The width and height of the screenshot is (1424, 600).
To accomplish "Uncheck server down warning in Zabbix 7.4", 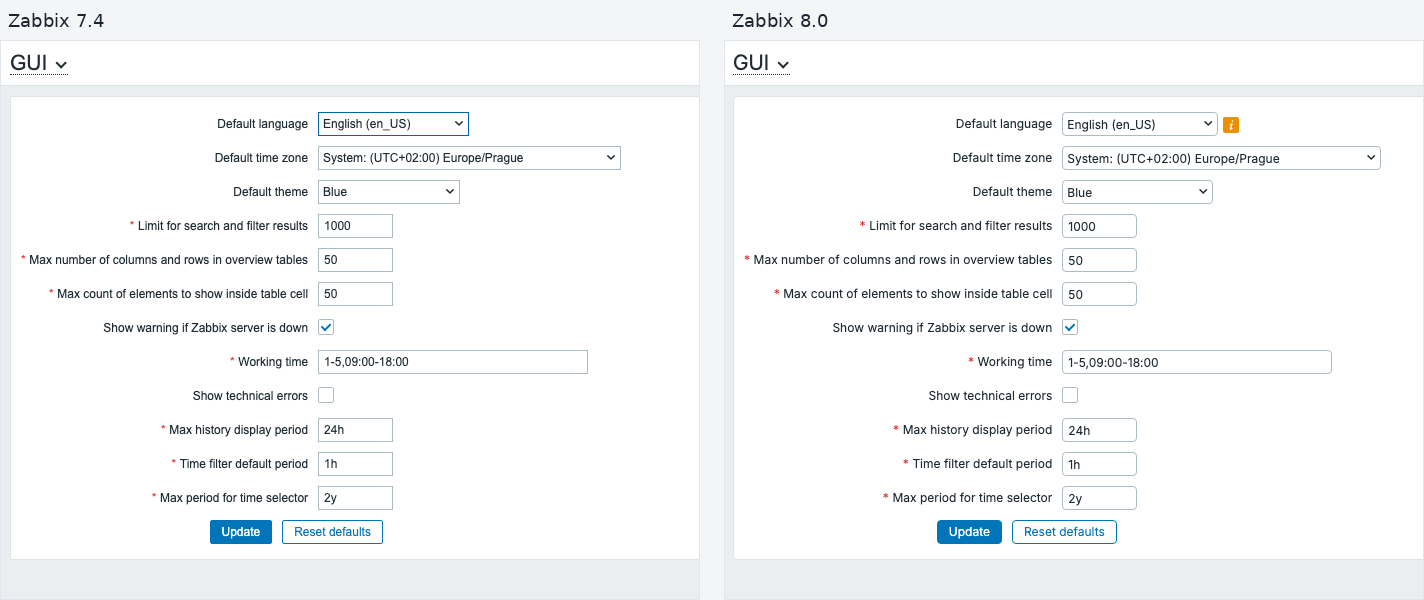I will 326,327.
